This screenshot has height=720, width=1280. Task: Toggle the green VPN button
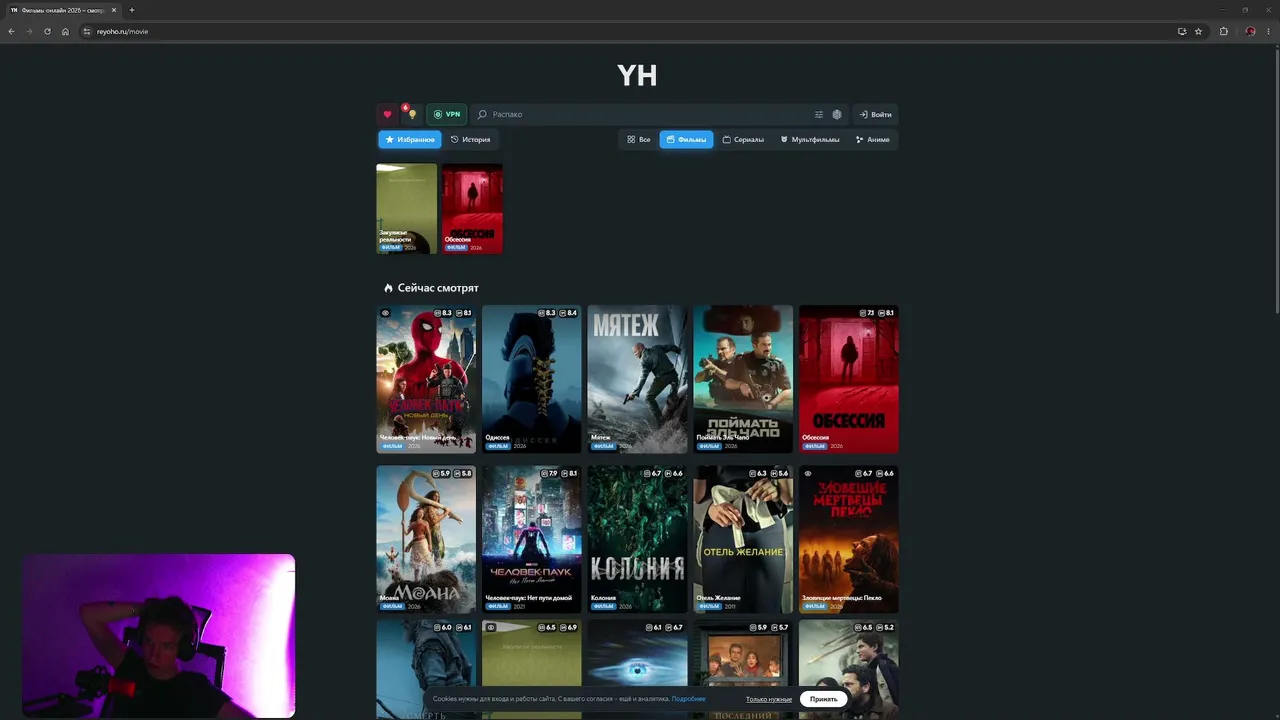pos(447,115)
